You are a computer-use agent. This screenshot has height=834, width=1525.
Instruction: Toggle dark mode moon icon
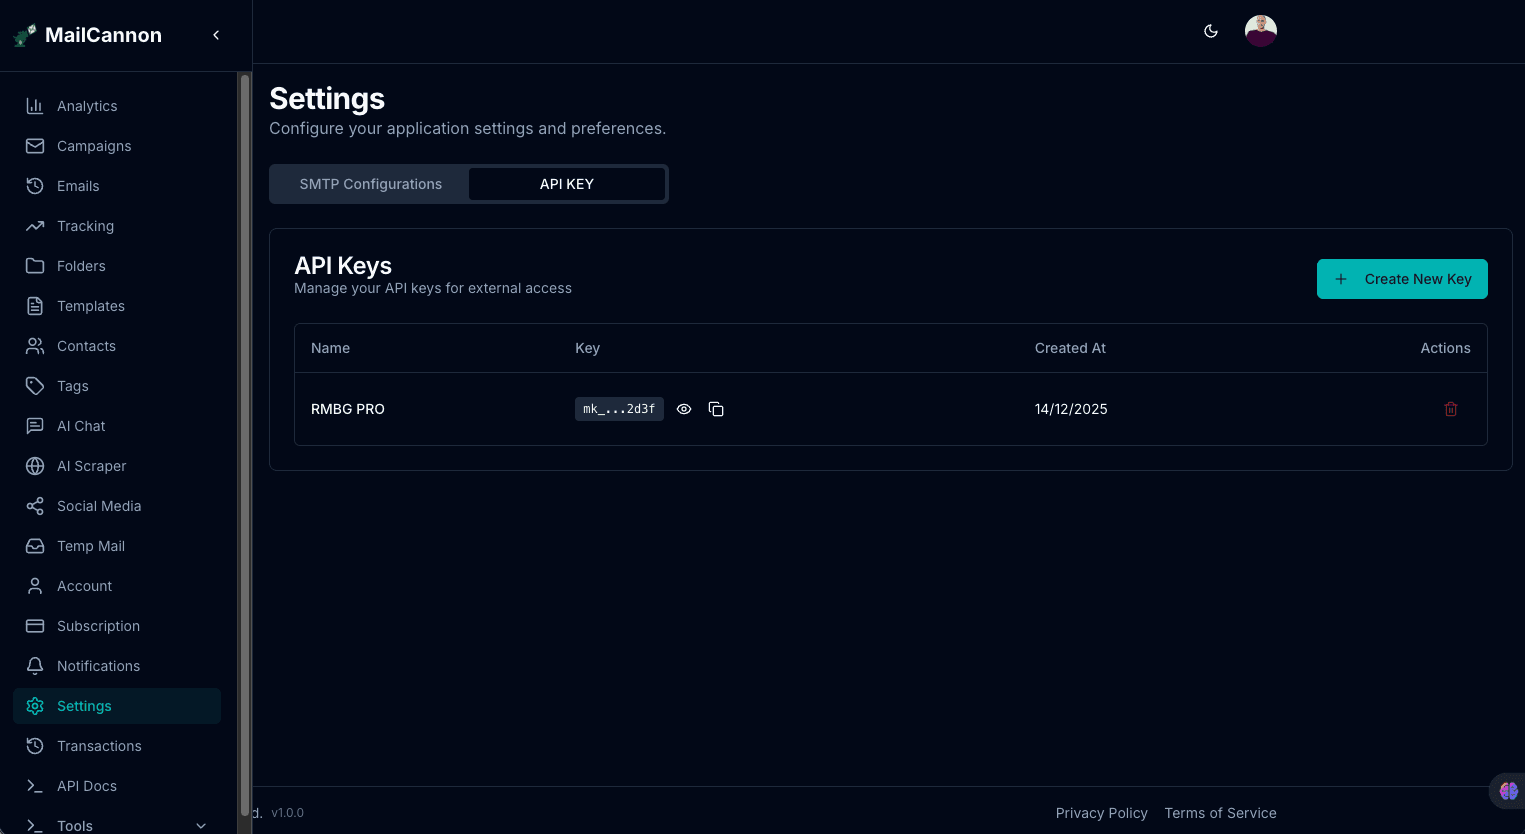pos(1211,31)
